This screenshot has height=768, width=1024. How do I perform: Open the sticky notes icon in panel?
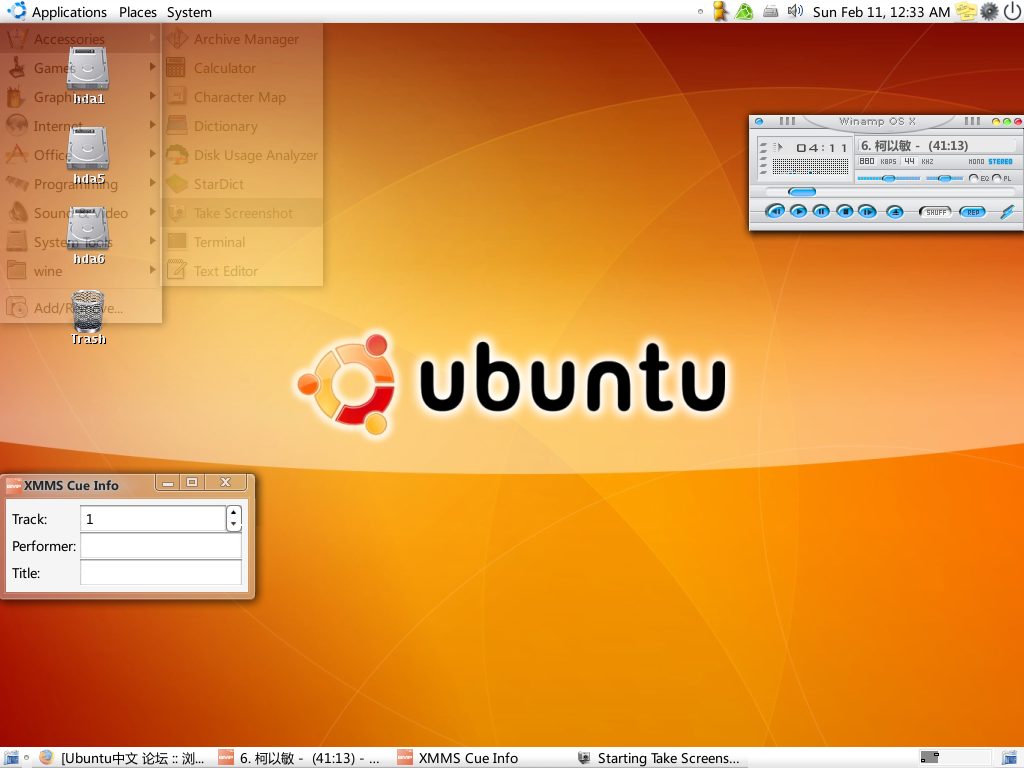coord(966,11)
